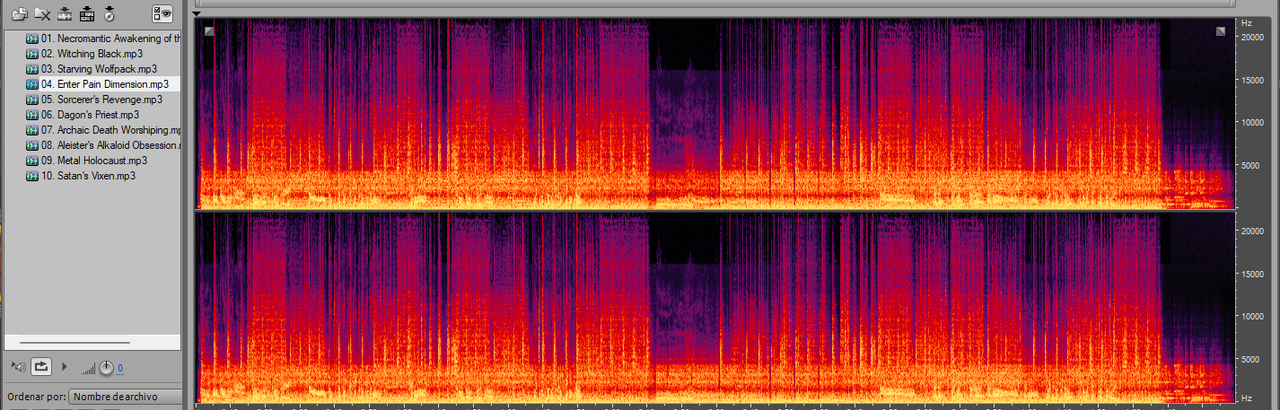Click the Insert Into CD List icon
The image size is (1280, 410).
pos(87,13)
